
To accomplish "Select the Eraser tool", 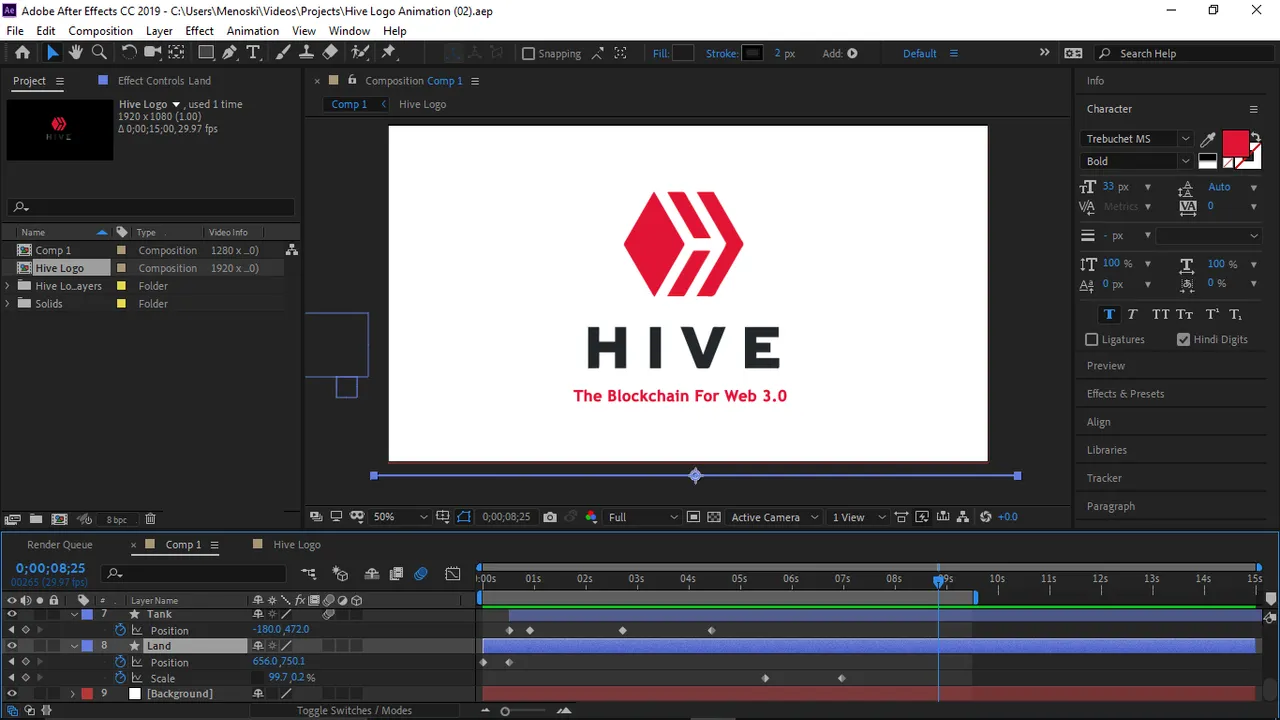I will pyautogui.click(x=331, y=53).
